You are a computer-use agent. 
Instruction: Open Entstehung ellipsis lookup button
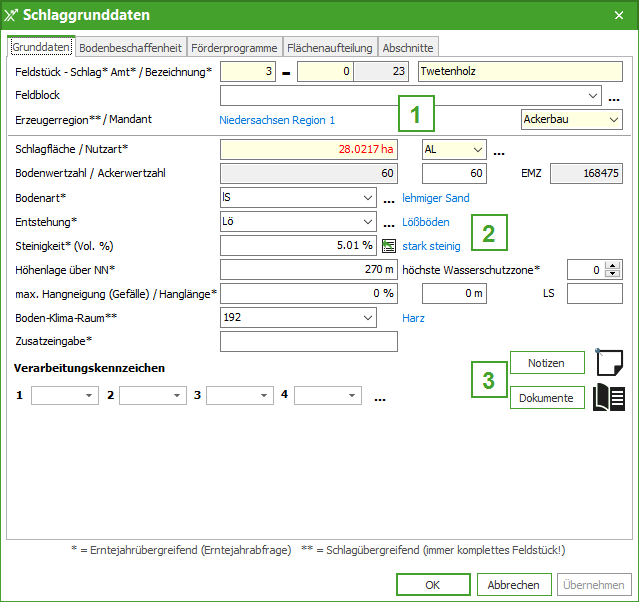click(x=388, y=222)
